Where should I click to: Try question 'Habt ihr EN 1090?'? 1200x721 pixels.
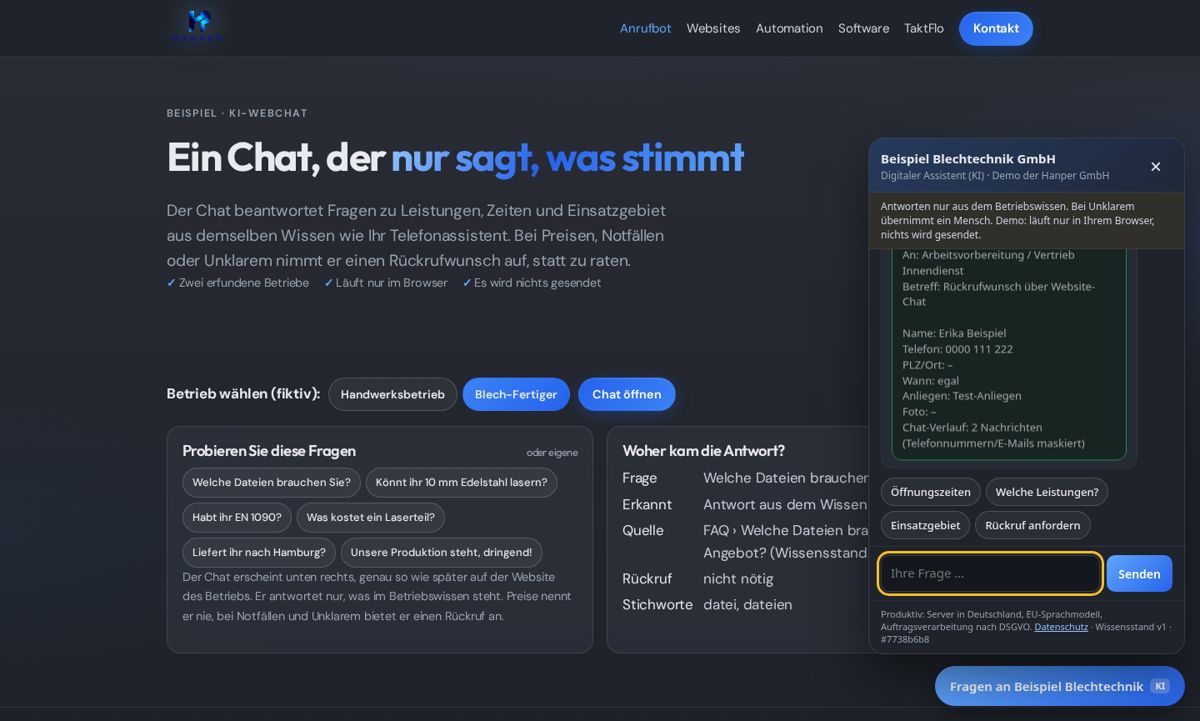tap(237, 517)
